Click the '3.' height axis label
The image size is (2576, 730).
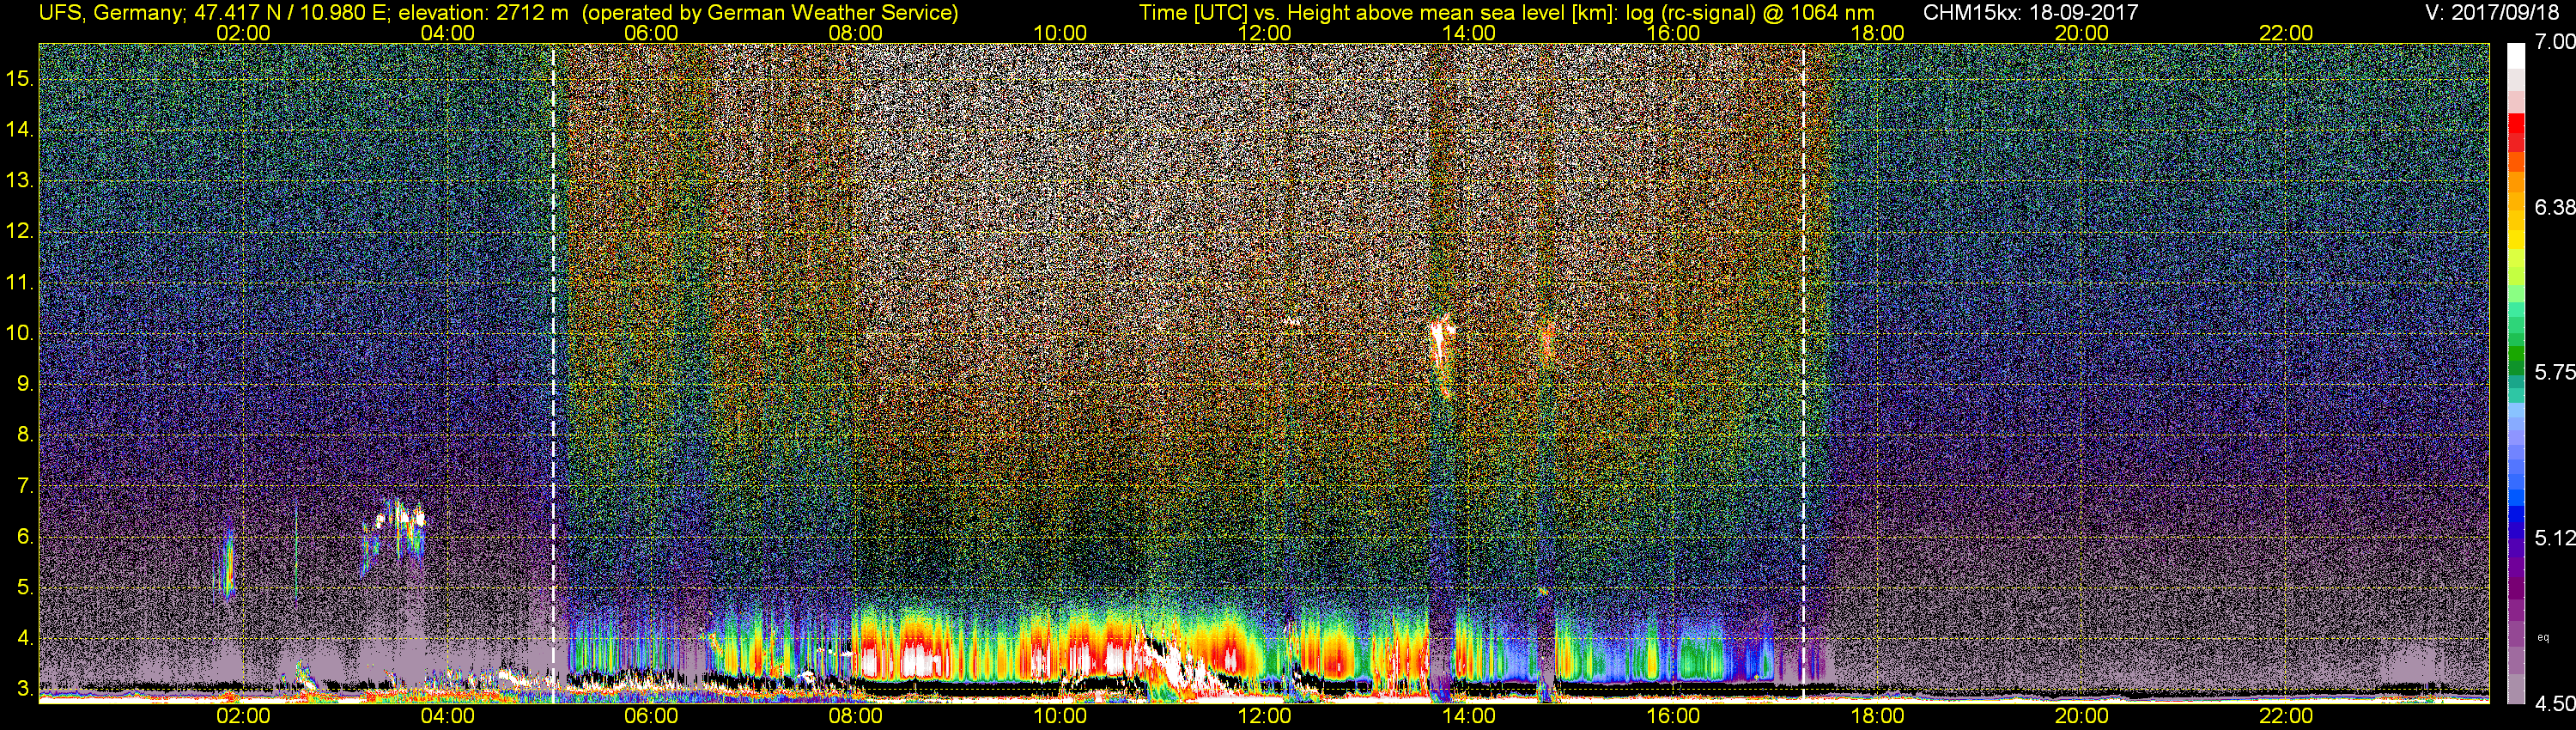point(25,689)
